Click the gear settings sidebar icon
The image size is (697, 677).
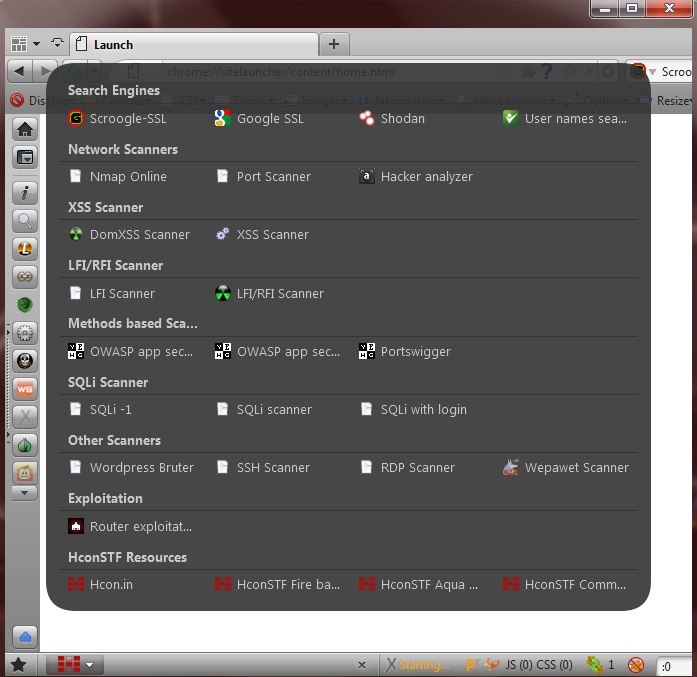click(x=25, y=333)
